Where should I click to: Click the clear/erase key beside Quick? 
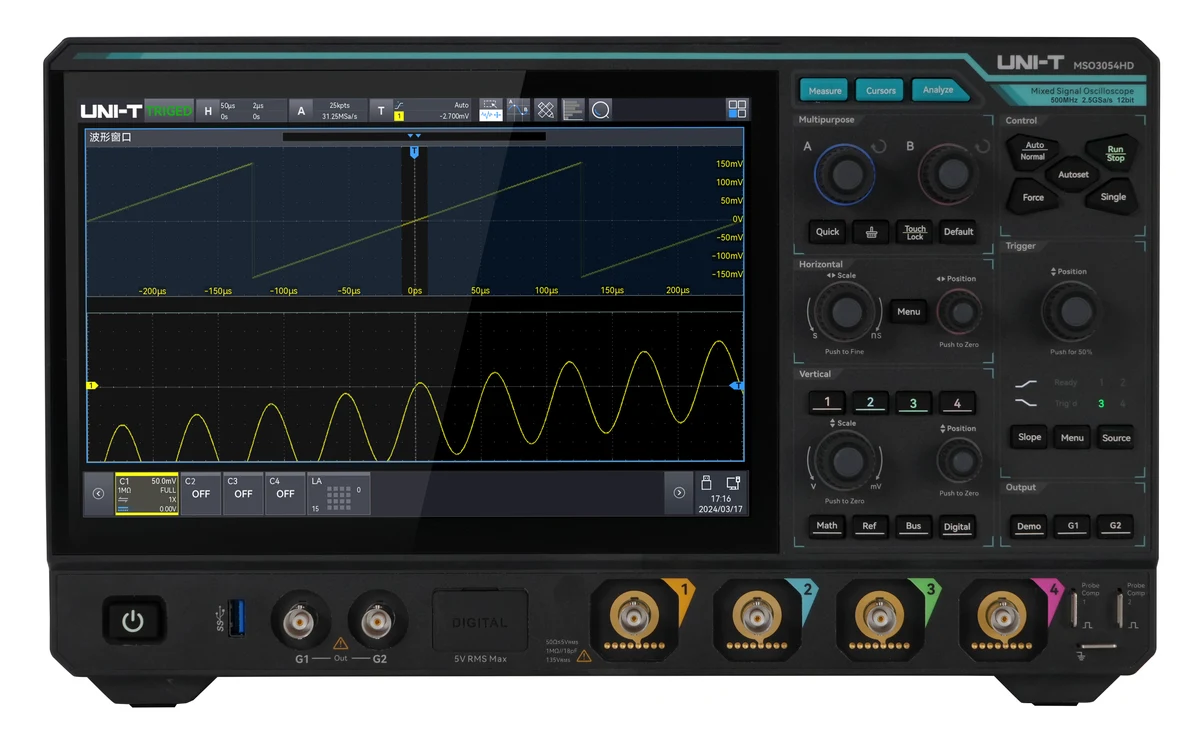tap(871, 232)
